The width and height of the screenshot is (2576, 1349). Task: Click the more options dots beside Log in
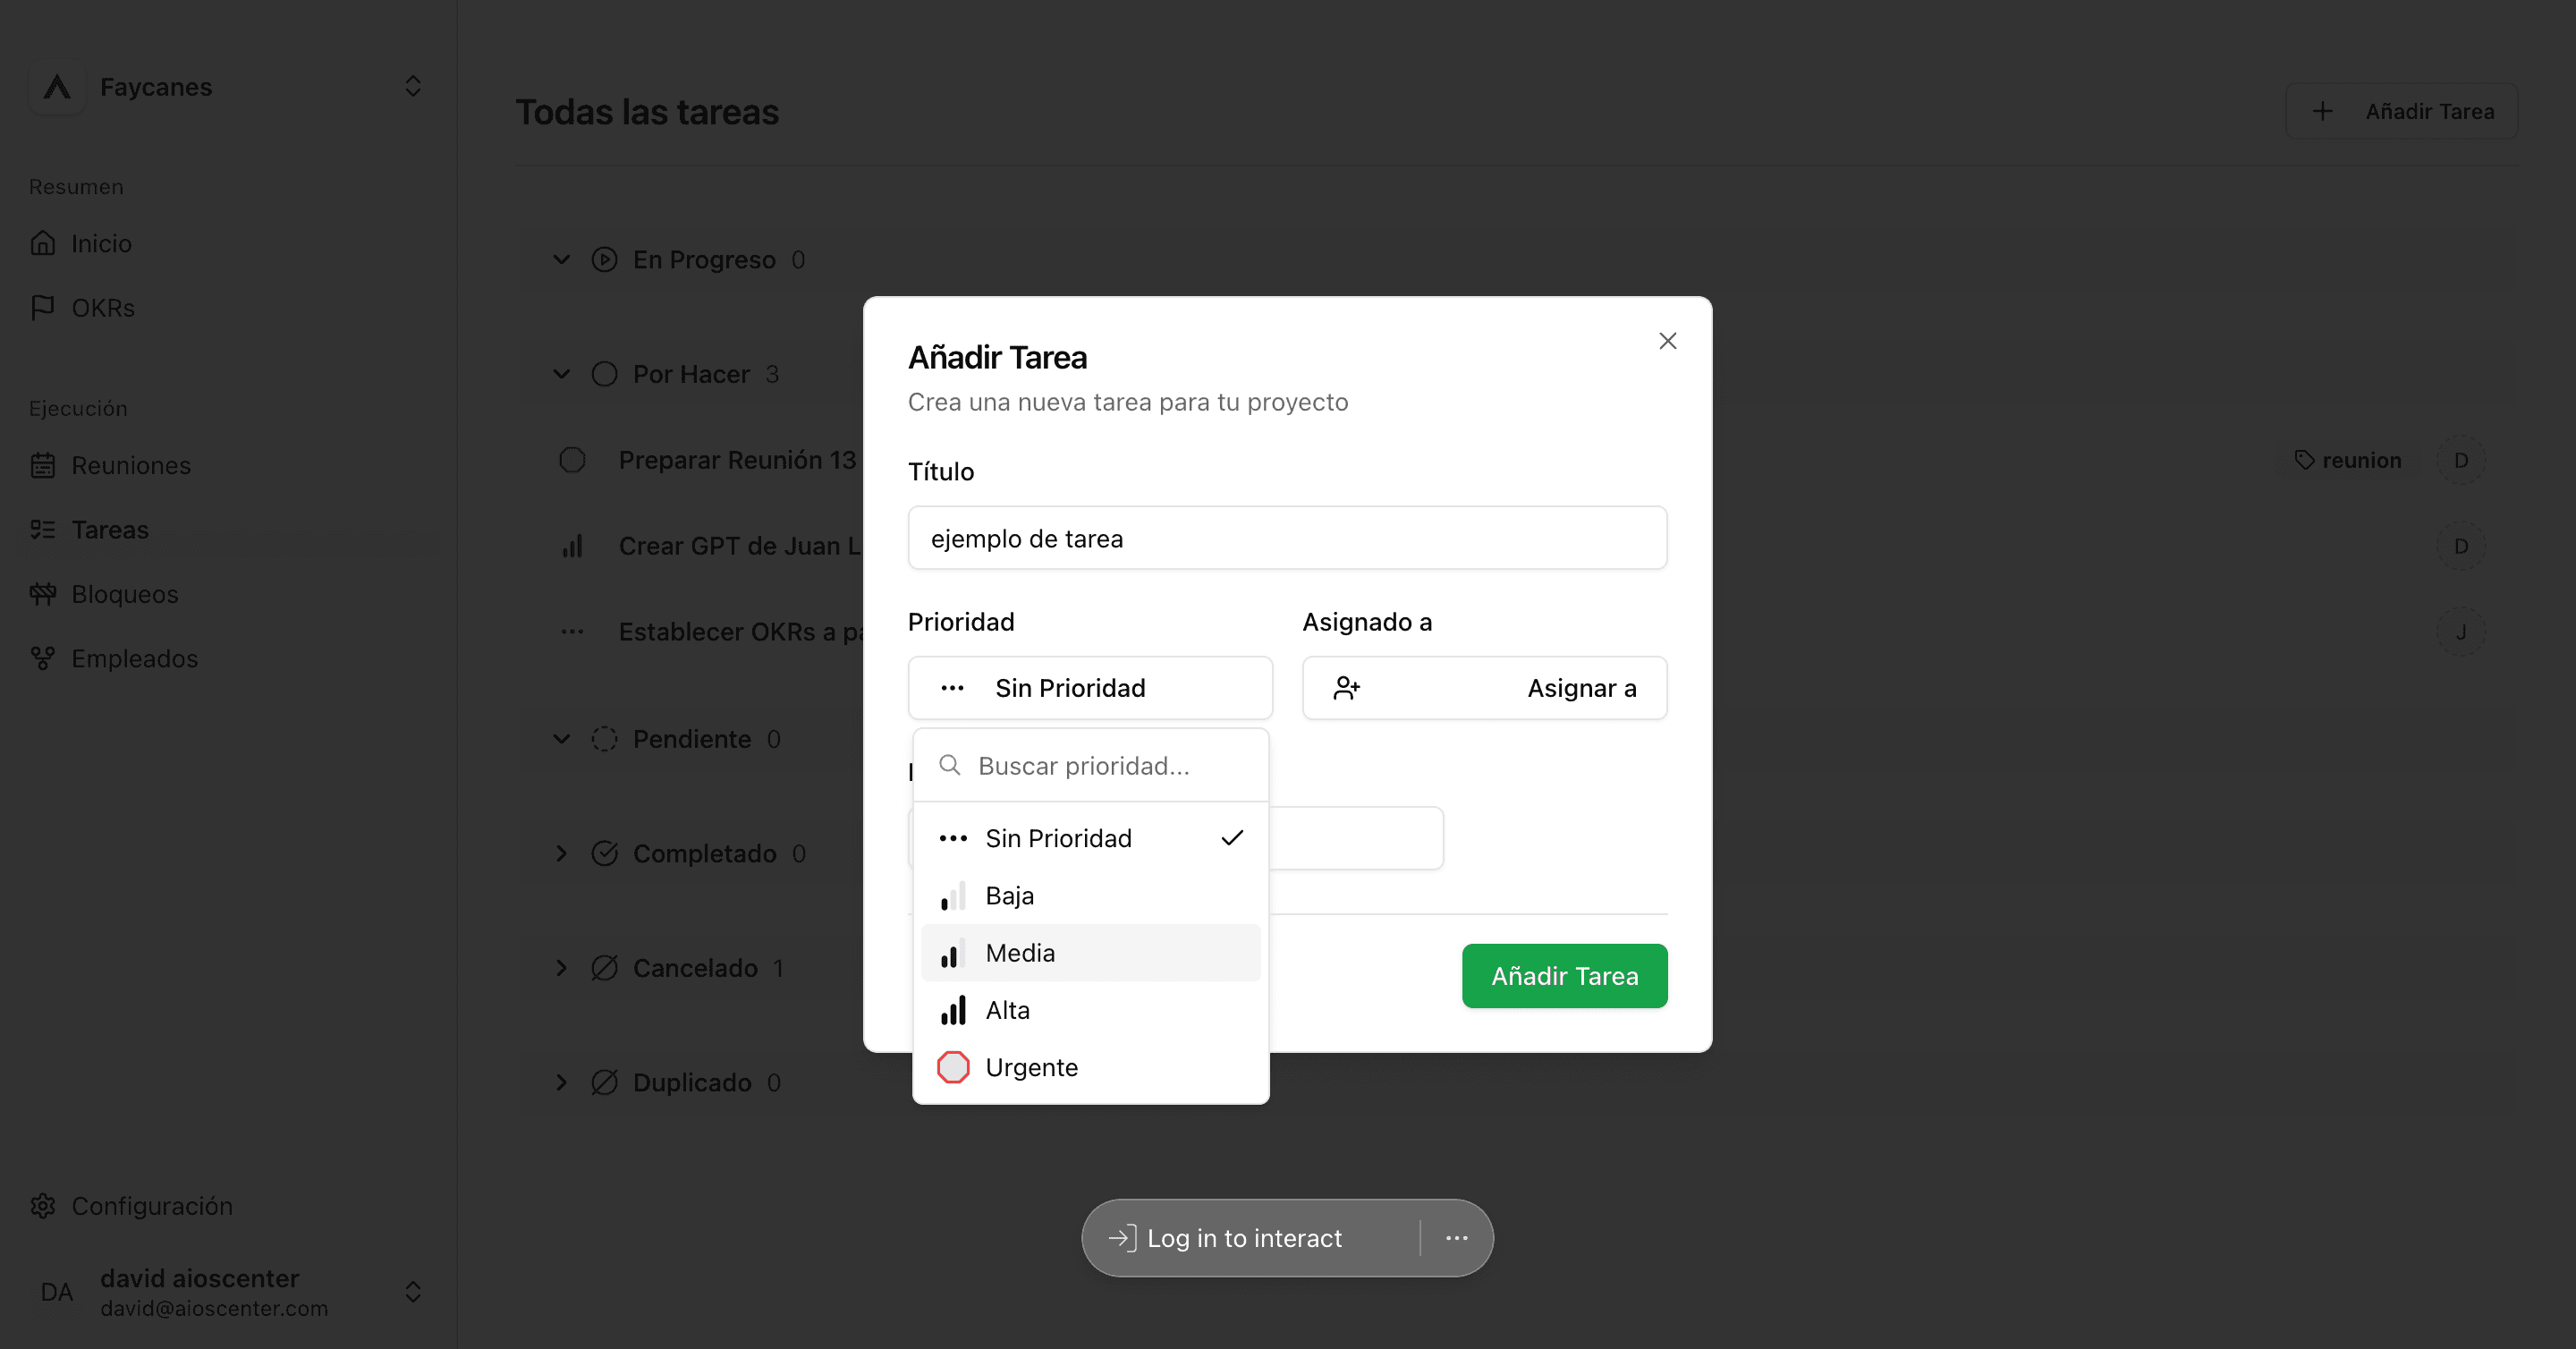point(1457,1238)
